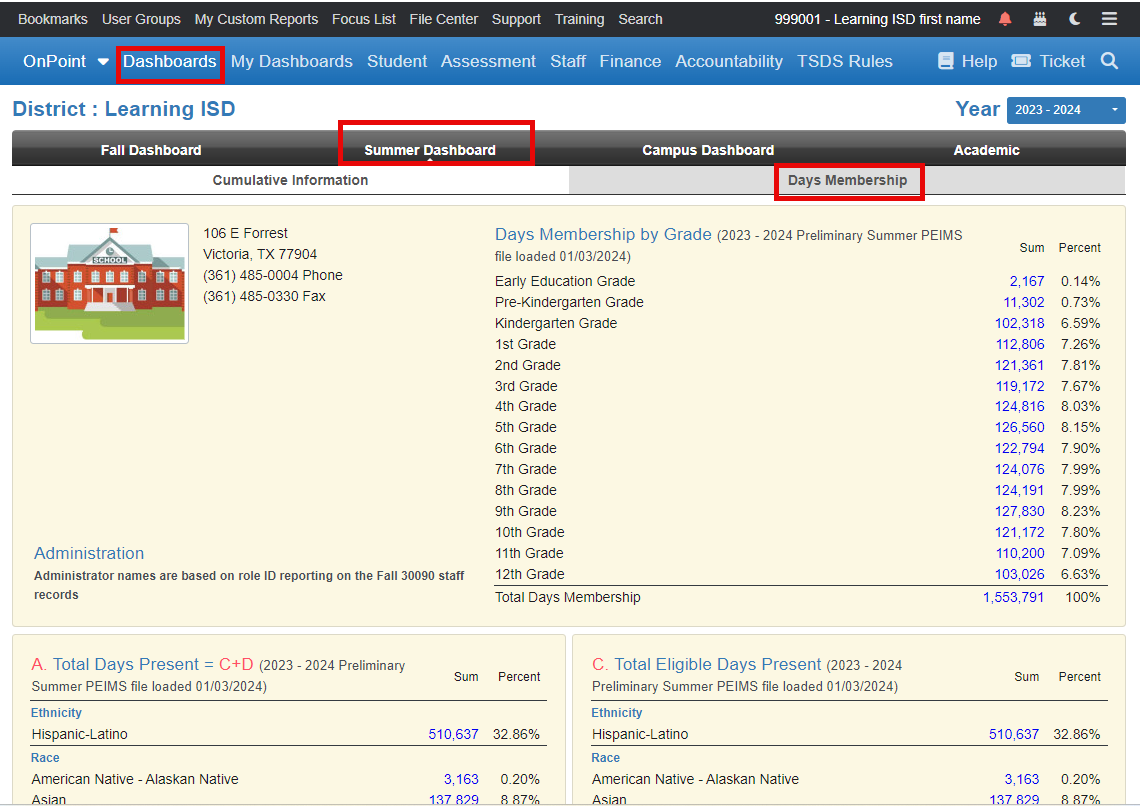Screen dimensions: 1140x806
Task: Open the hamburger menu in the top bar
Action: pos(1108,18)
